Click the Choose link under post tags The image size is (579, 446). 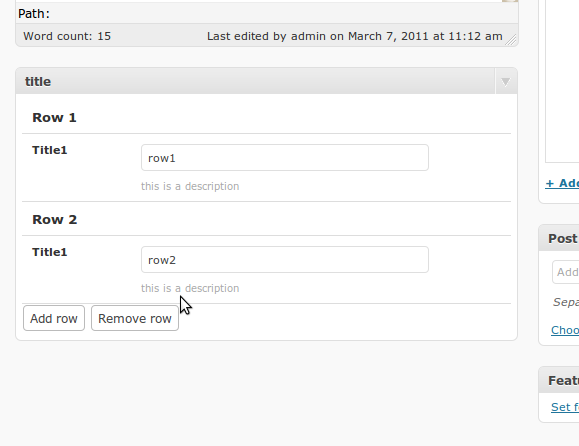coord(565,330)
